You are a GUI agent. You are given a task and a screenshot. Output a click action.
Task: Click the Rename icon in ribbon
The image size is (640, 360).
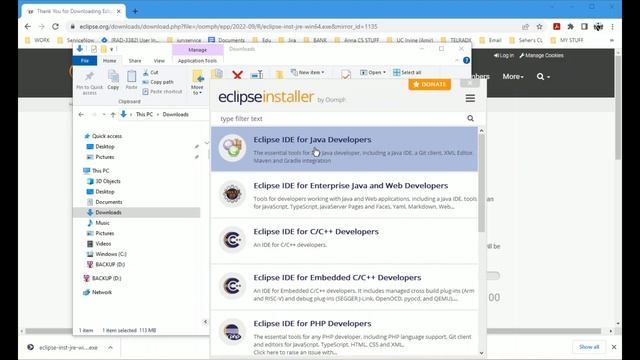pyautogui.click(x=257, y=74)
